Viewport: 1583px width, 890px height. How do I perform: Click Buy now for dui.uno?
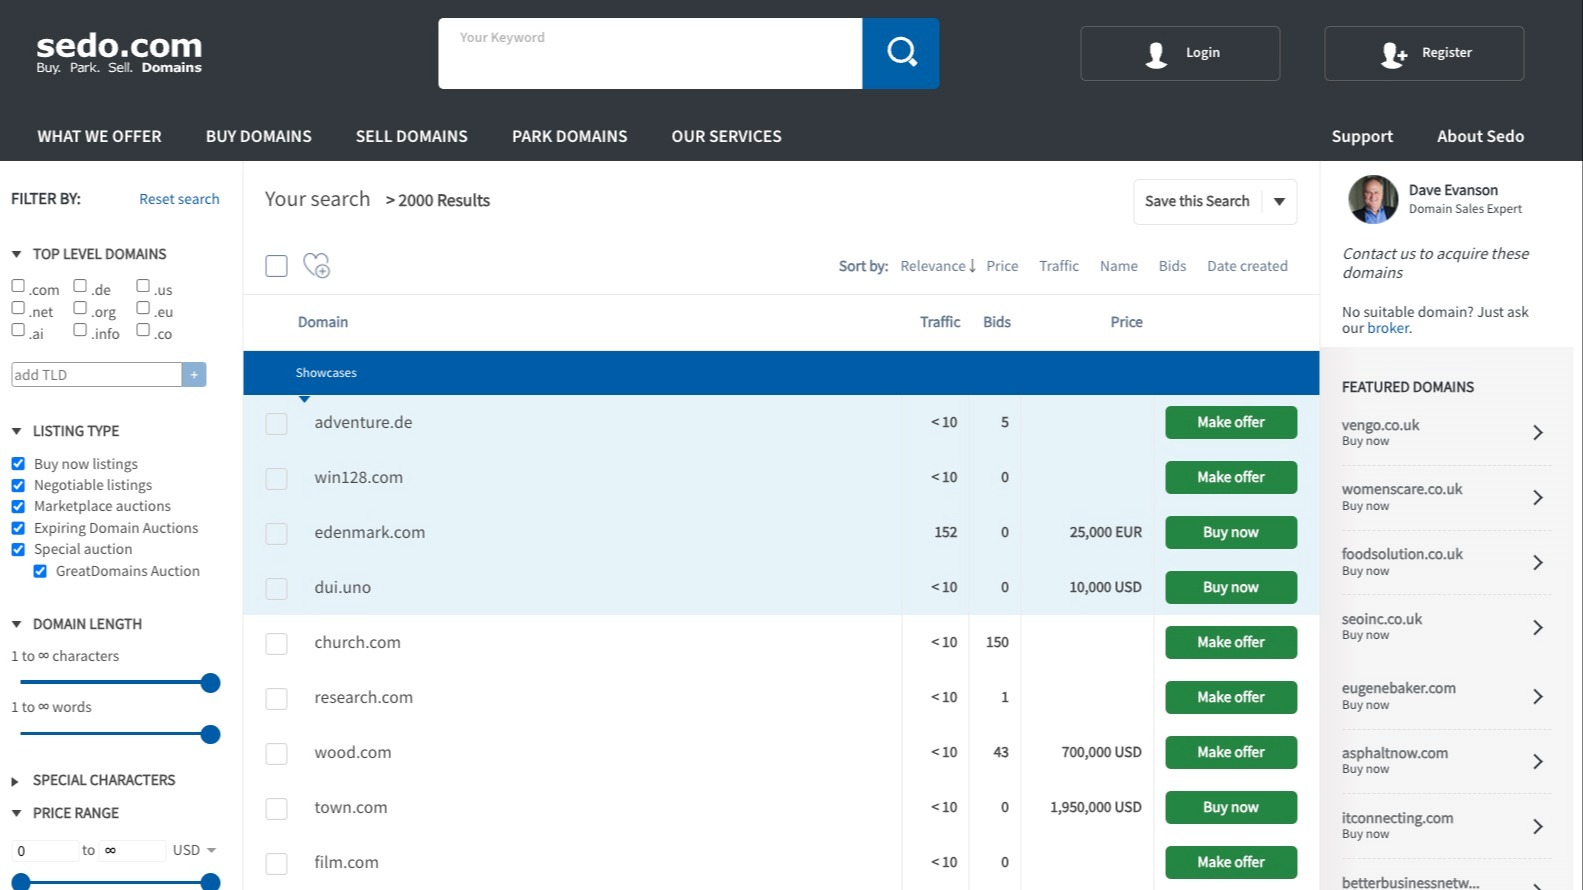1231,587
